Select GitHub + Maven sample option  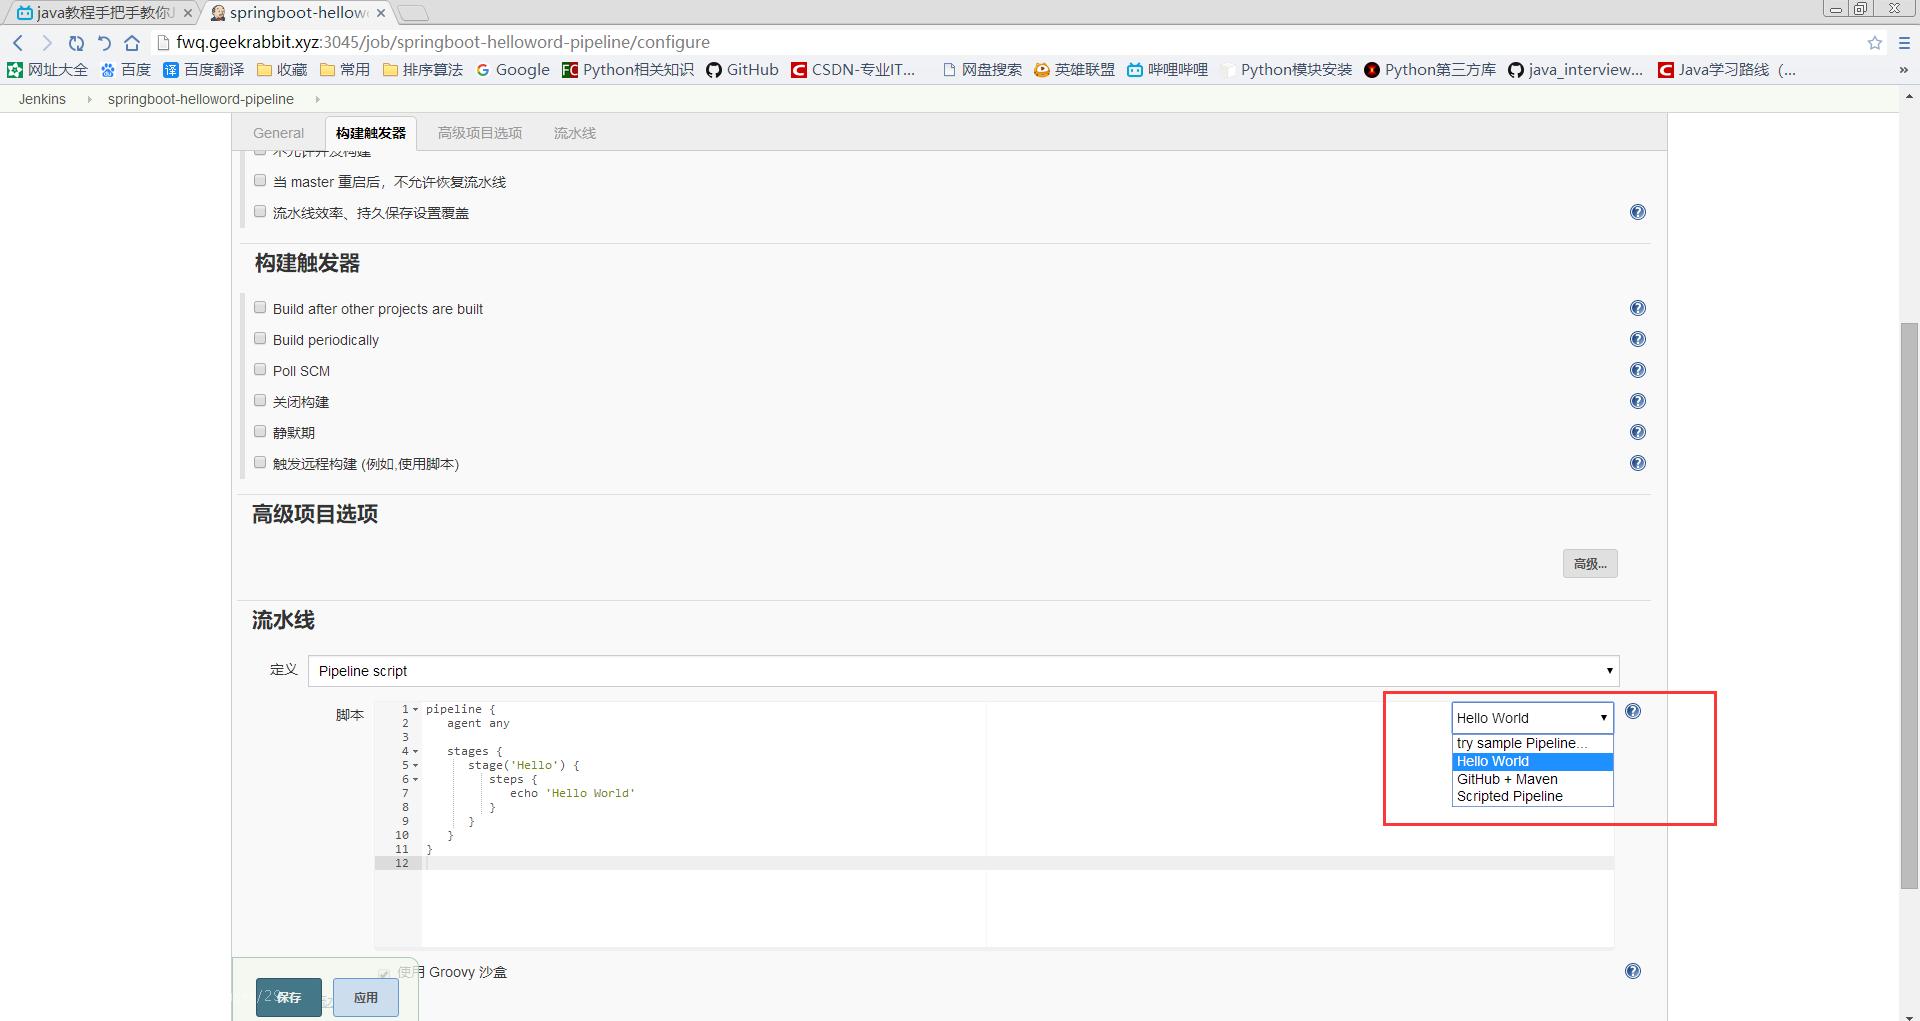coord(1532,779)
